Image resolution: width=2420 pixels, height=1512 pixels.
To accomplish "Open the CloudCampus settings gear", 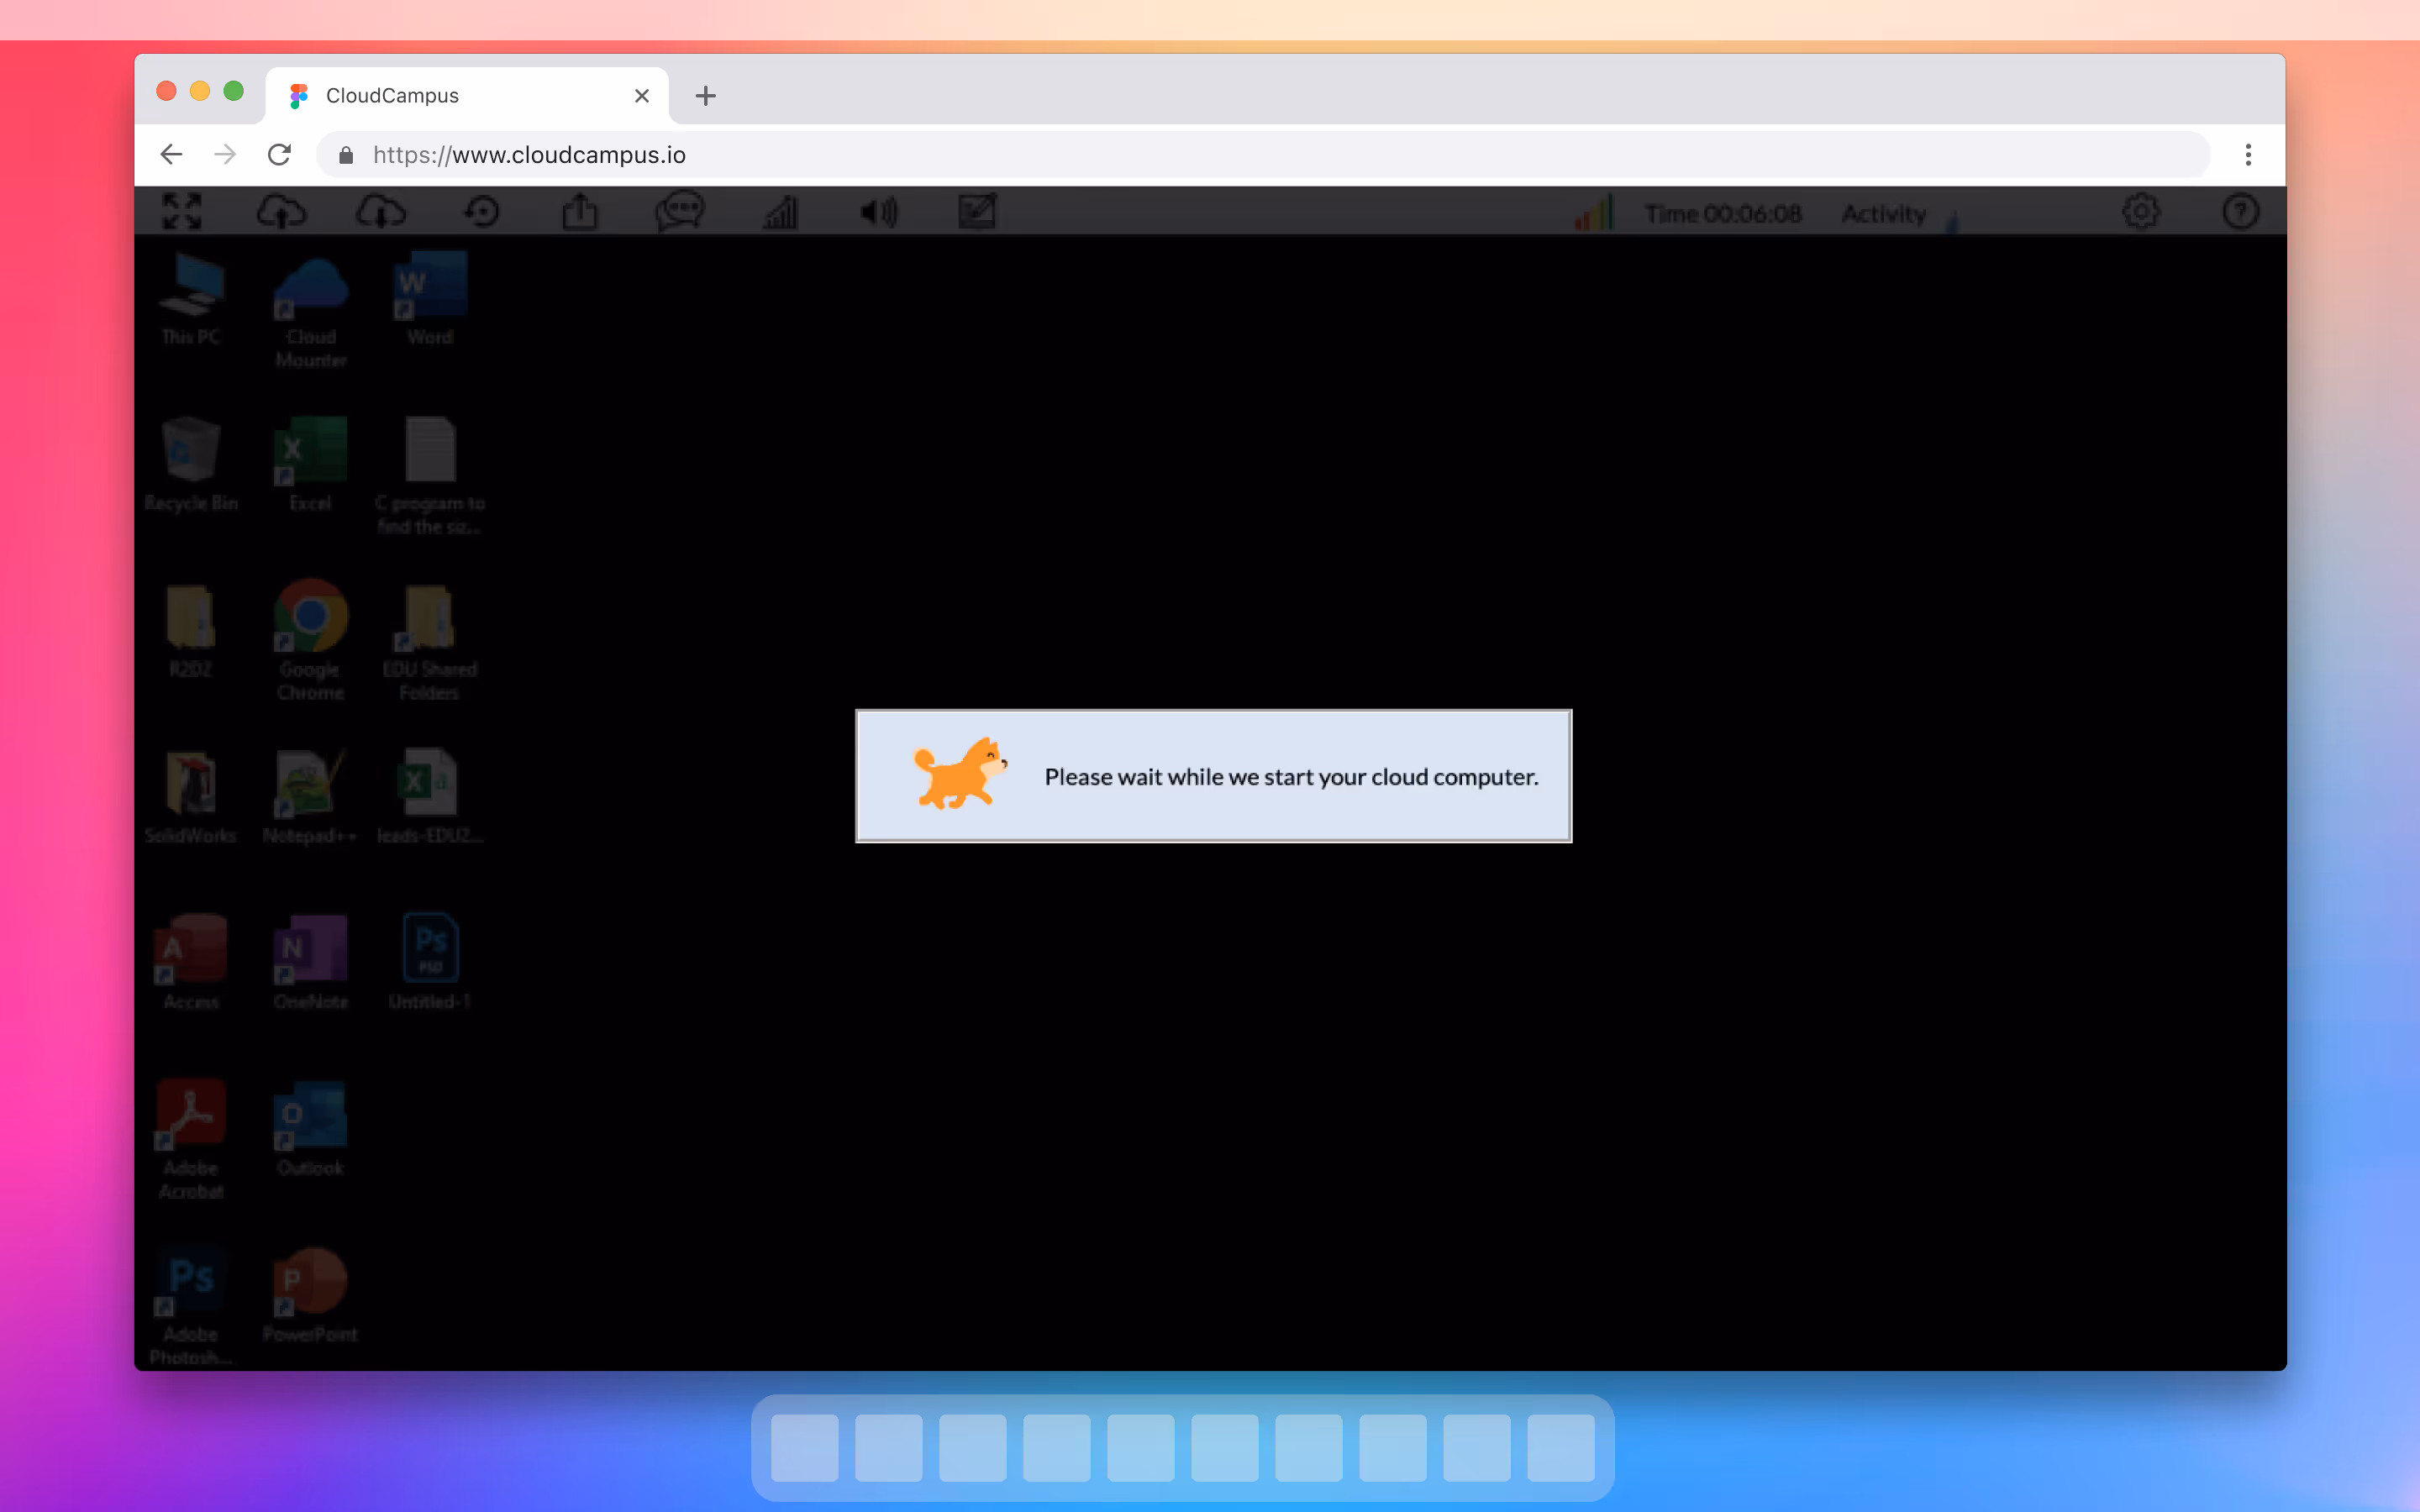I will point(2140,211).
